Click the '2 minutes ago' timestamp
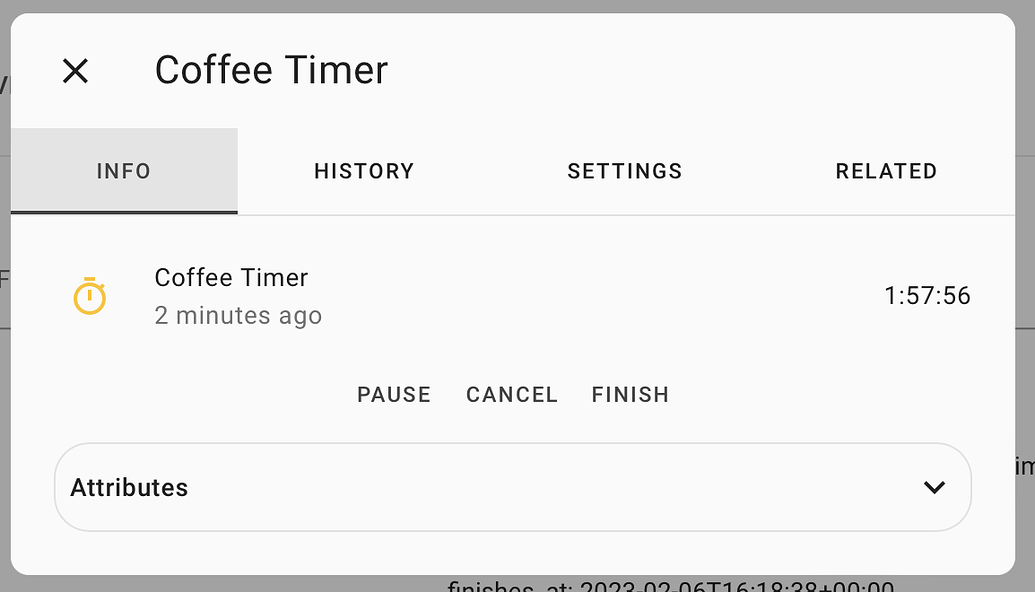Viewport: 1035px width, 592px height. [x=238, y=315]
